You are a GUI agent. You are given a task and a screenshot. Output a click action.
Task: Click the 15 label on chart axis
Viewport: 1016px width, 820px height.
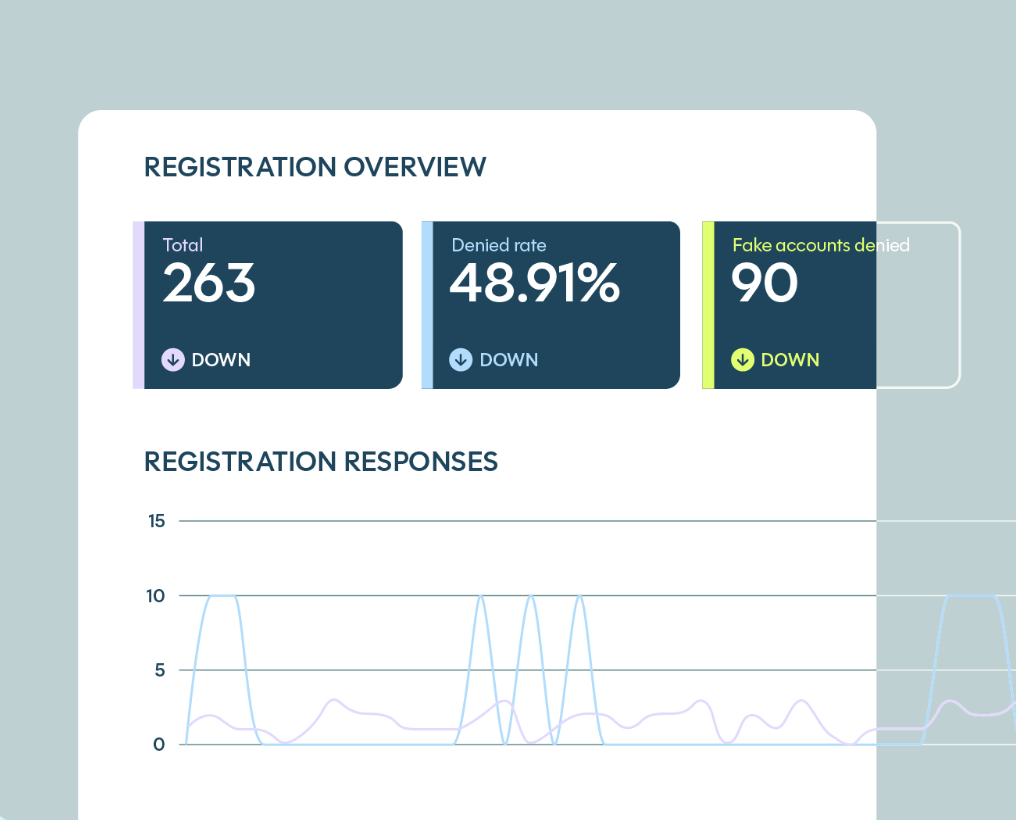(x=156, y=521)
